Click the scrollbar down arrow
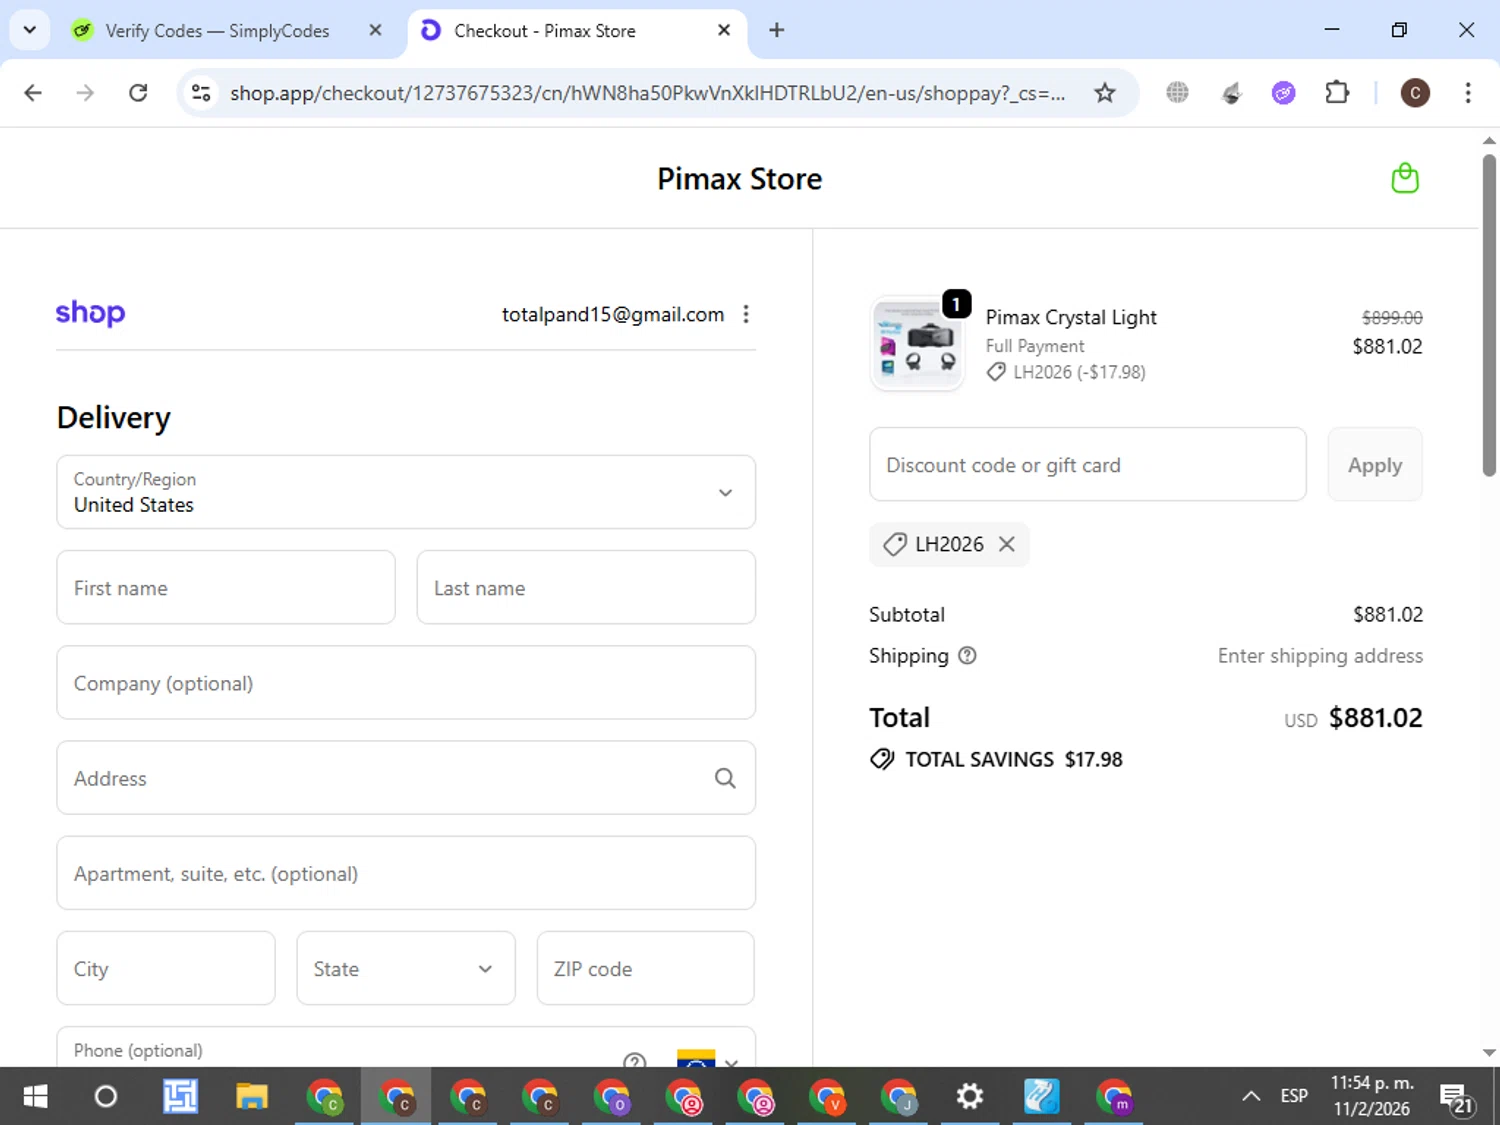 (1489, 1052)
